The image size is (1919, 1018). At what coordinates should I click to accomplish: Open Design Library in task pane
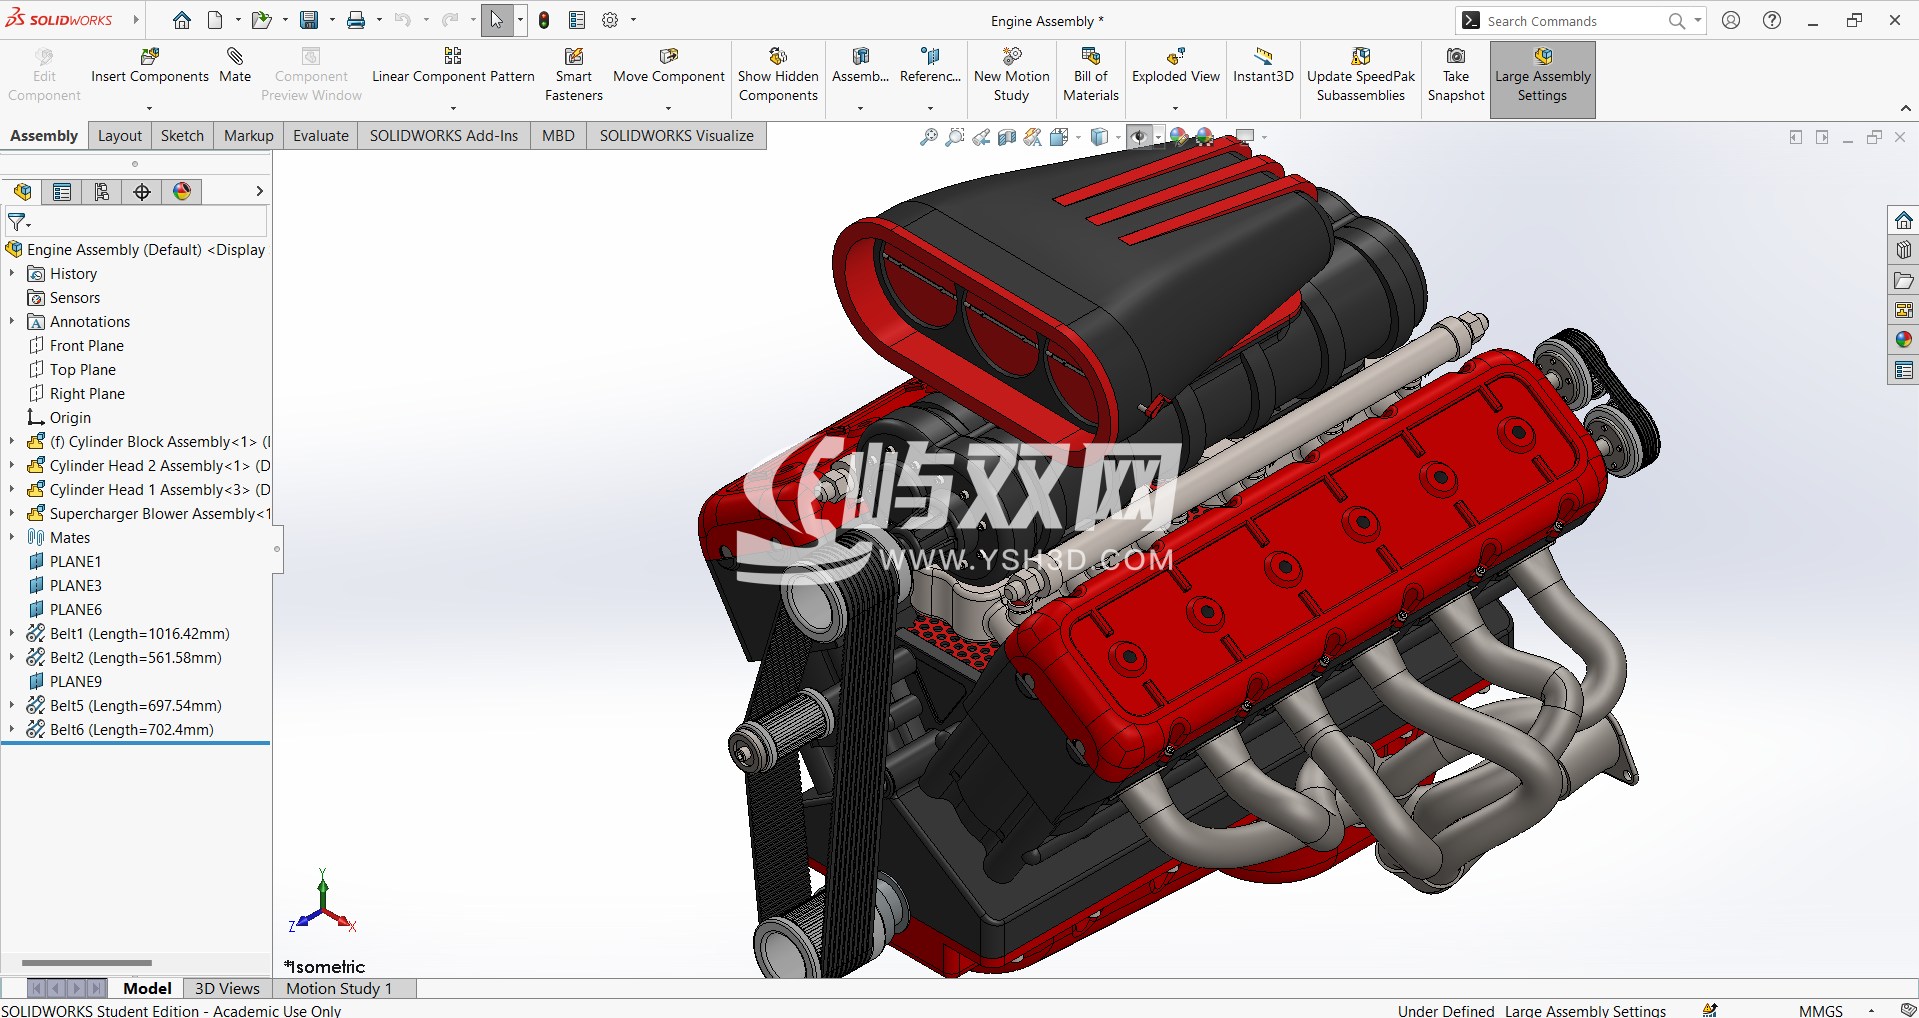coord(1904,250)
